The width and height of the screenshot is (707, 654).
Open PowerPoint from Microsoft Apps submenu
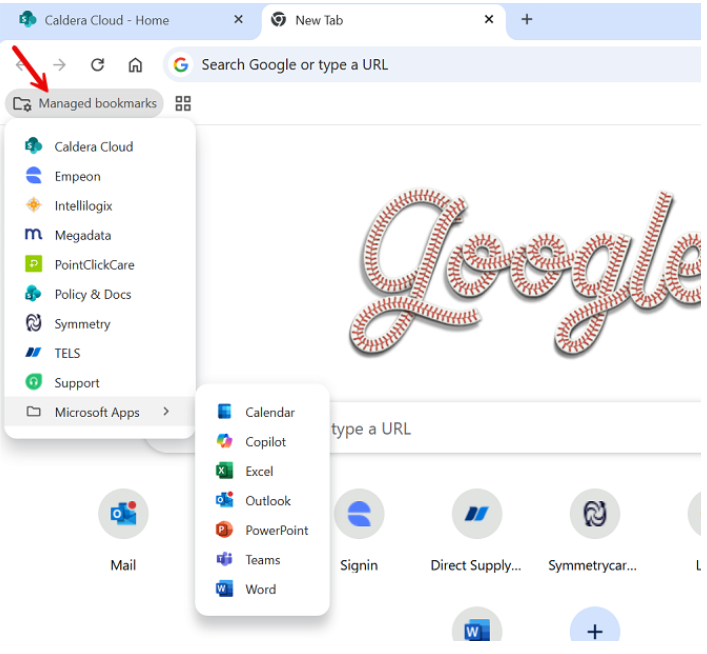tap(262, 530)
